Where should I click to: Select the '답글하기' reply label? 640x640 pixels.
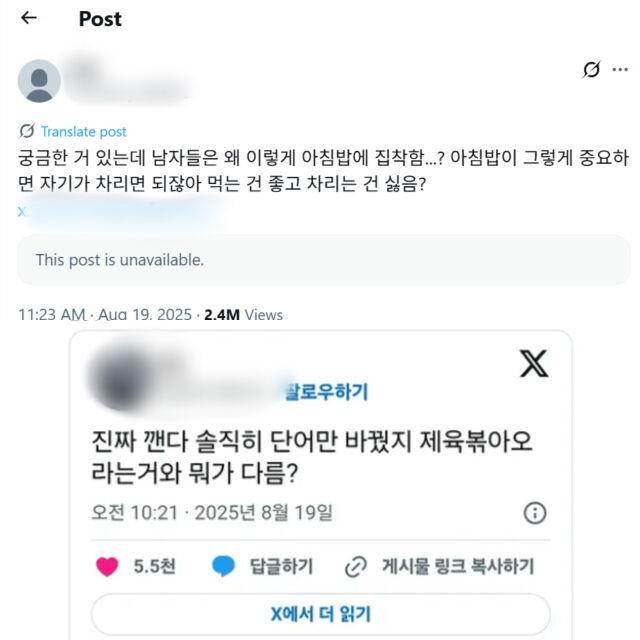tap(281, 567)
